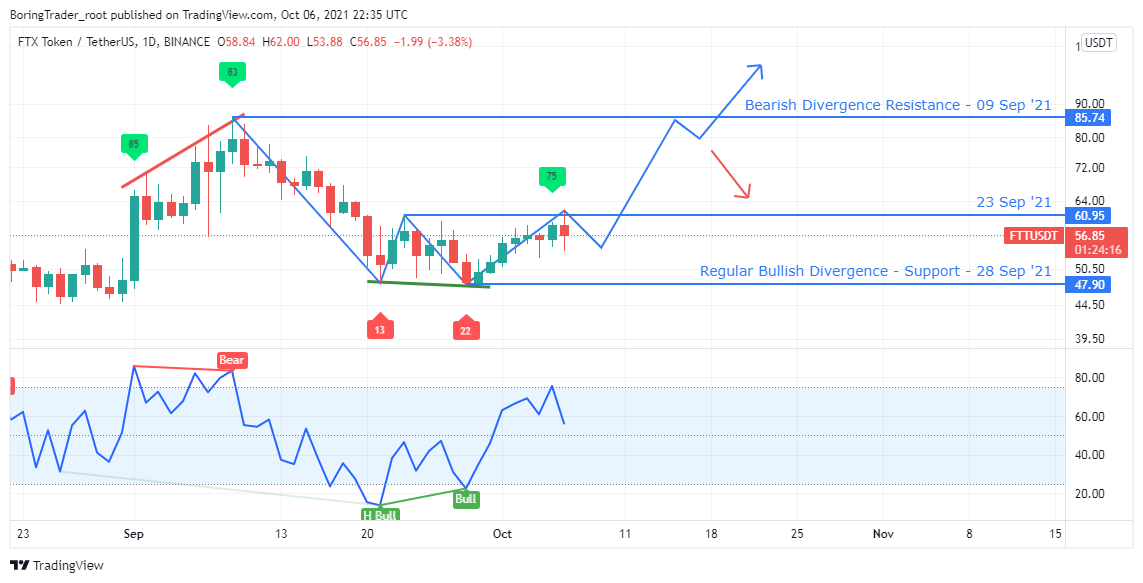Select the H Bull hidden divergence label
The image size is (1143, 583).
click(380, 514)
